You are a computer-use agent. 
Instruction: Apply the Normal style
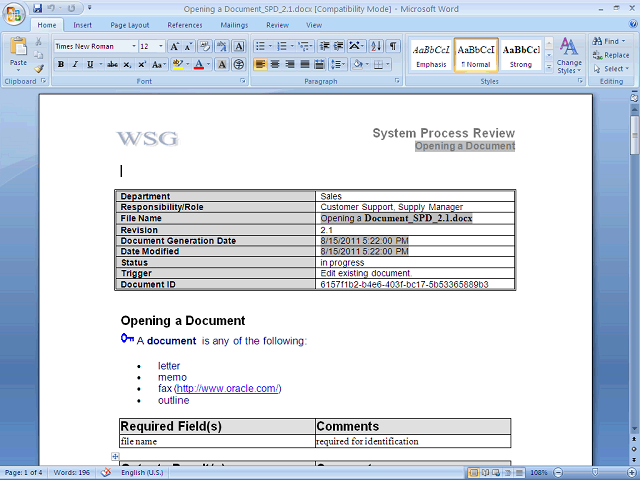476,55
